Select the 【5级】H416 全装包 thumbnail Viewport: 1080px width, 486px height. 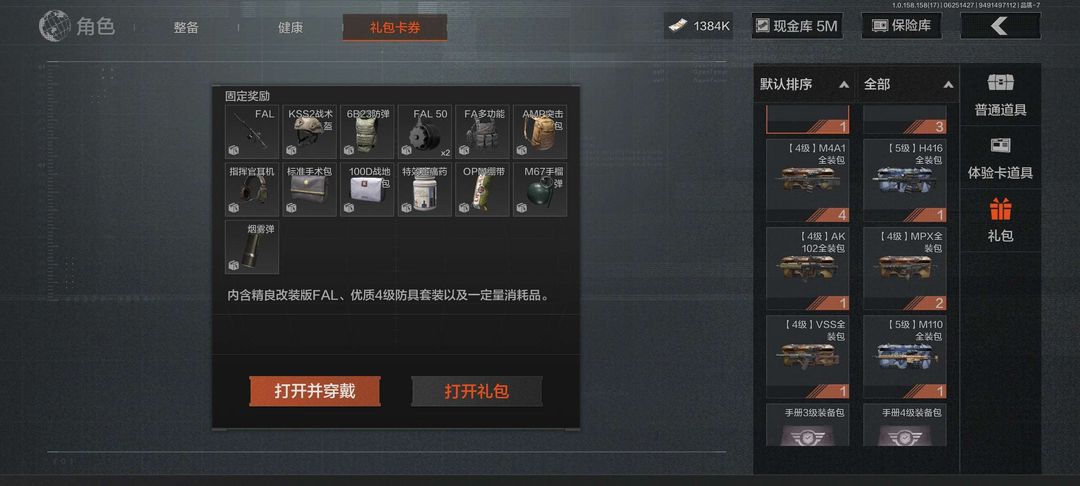click(904, 180)
